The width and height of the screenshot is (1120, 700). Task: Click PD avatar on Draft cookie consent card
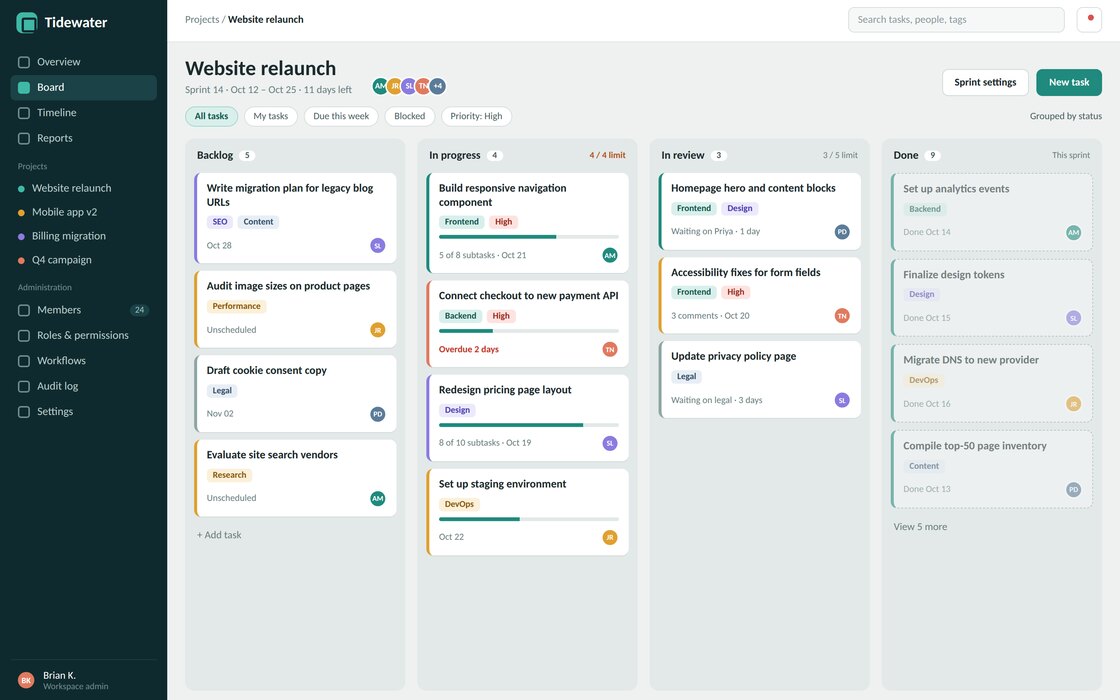point(378,414)
